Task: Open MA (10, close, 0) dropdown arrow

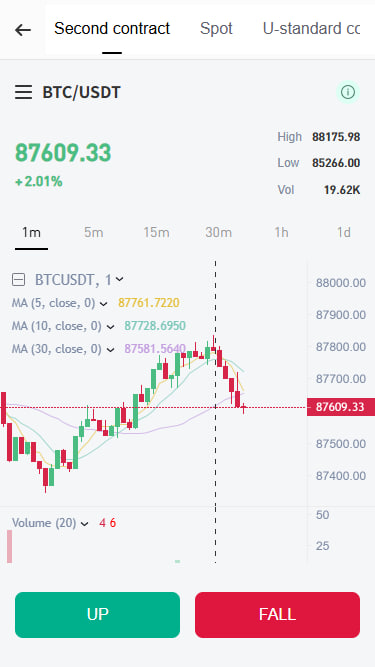Action: coord(110,327)
